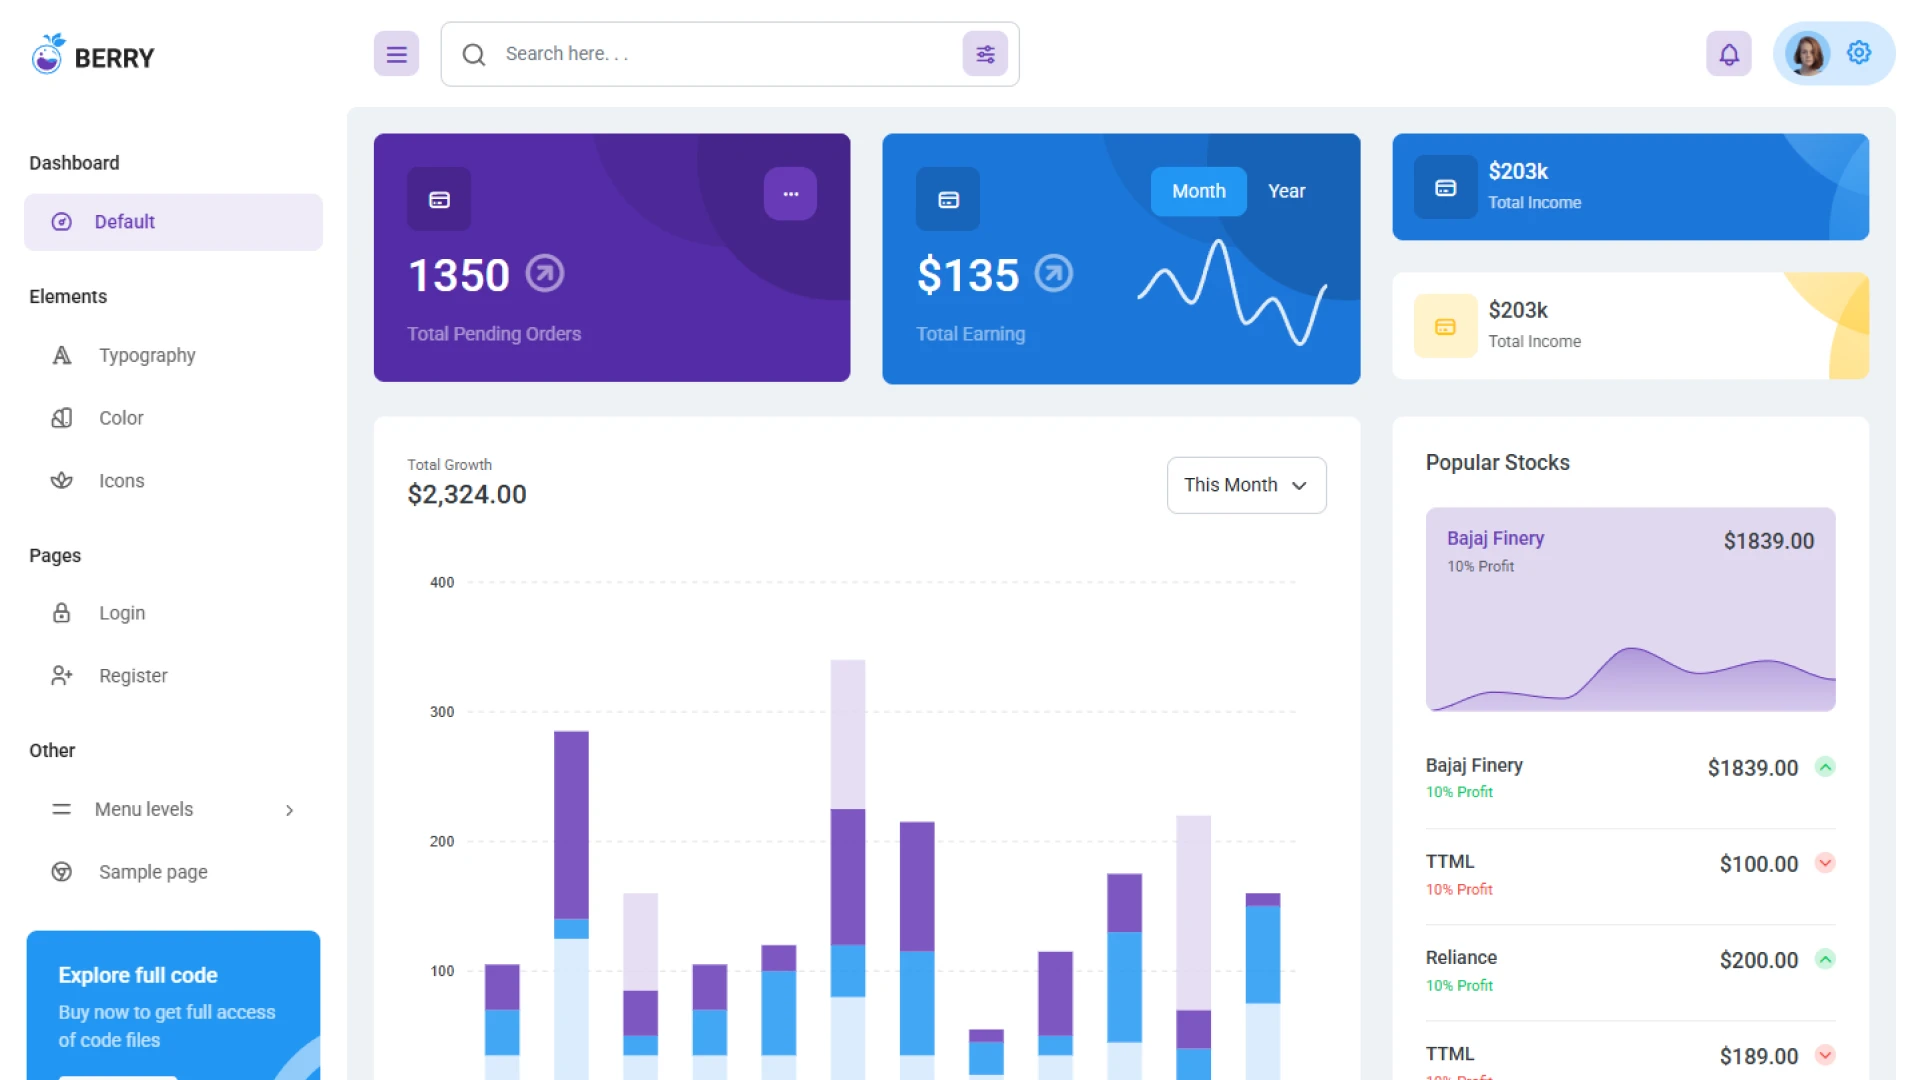Click red down arrow beside $189.00
The width and height of the screenshot is (1920, 1080).
[1825, 1055]
